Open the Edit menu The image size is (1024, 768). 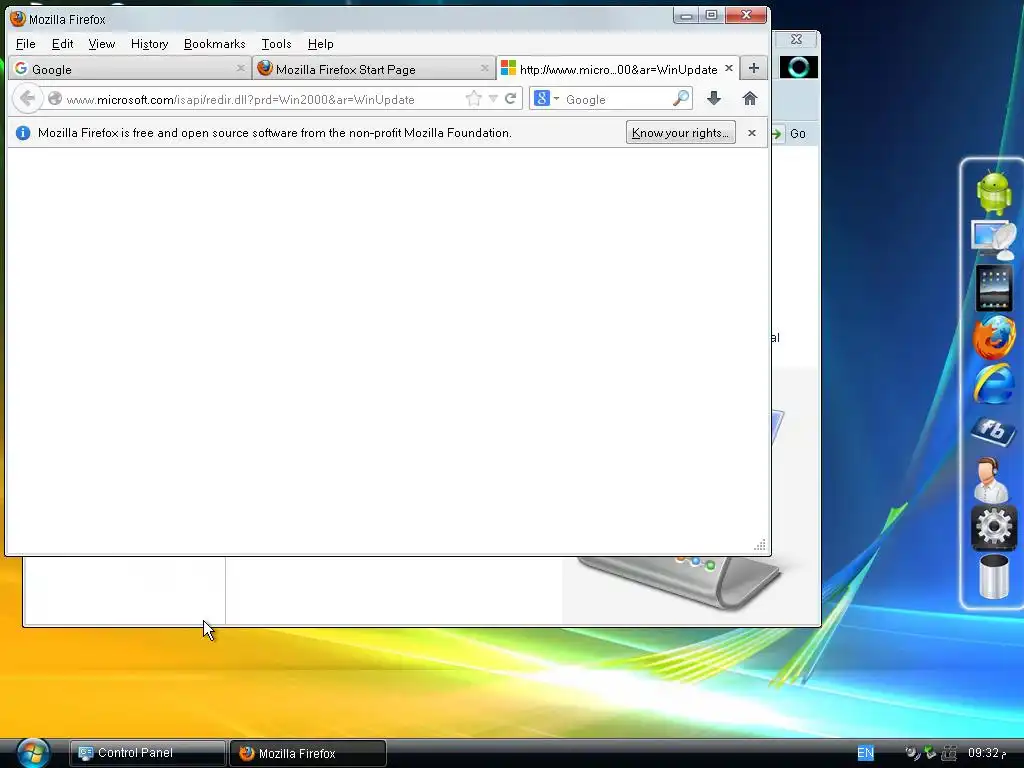pyautogui.click(x=62, y=44)
